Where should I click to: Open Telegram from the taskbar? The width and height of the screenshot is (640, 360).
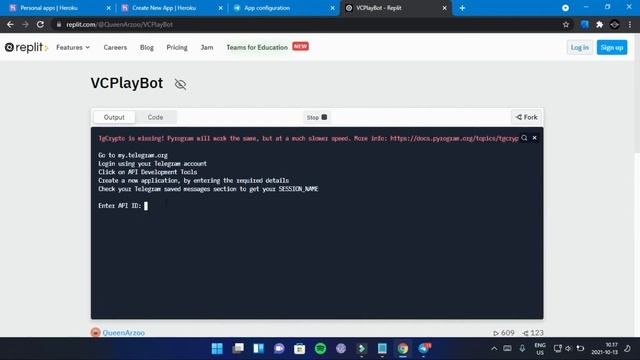pos(424,348)
